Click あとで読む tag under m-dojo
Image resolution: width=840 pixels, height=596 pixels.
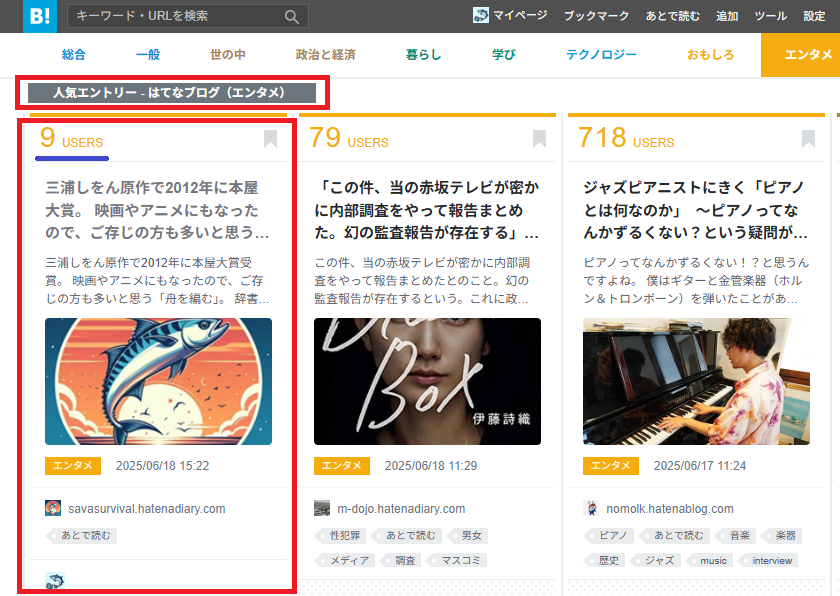click(407, 535)
